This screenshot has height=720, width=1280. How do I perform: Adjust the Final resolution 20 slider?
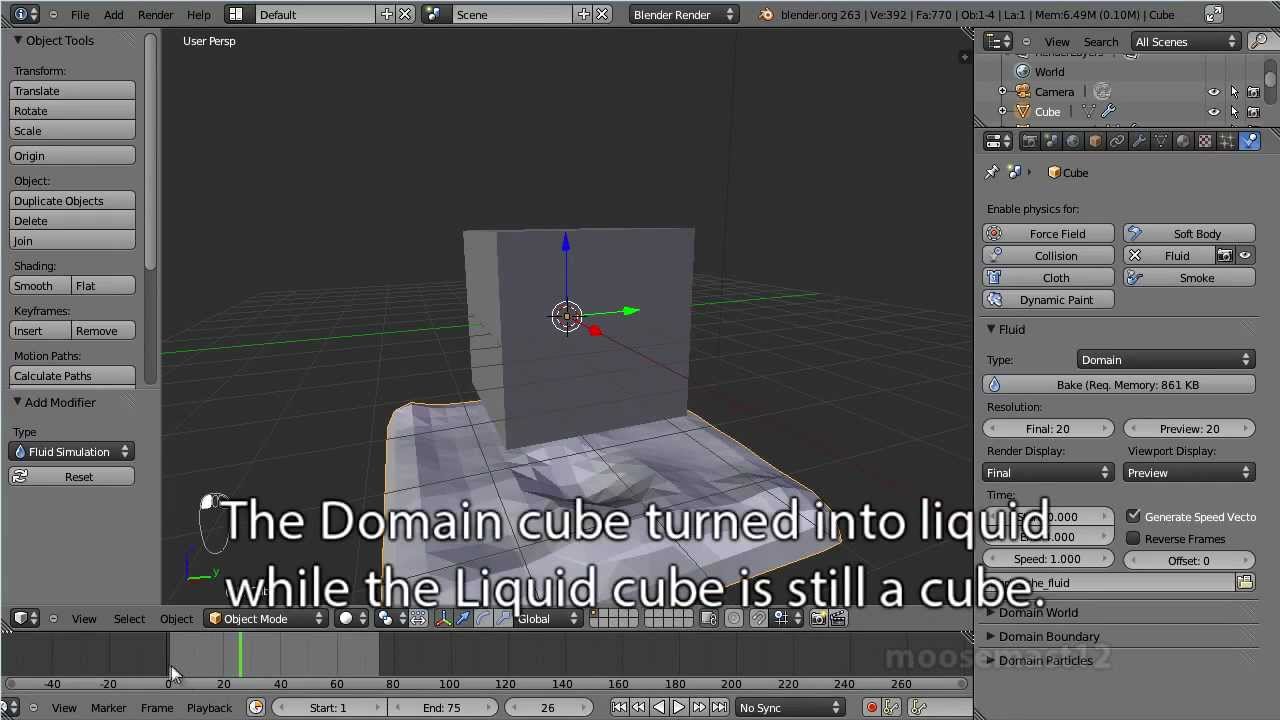point(1049,429)
